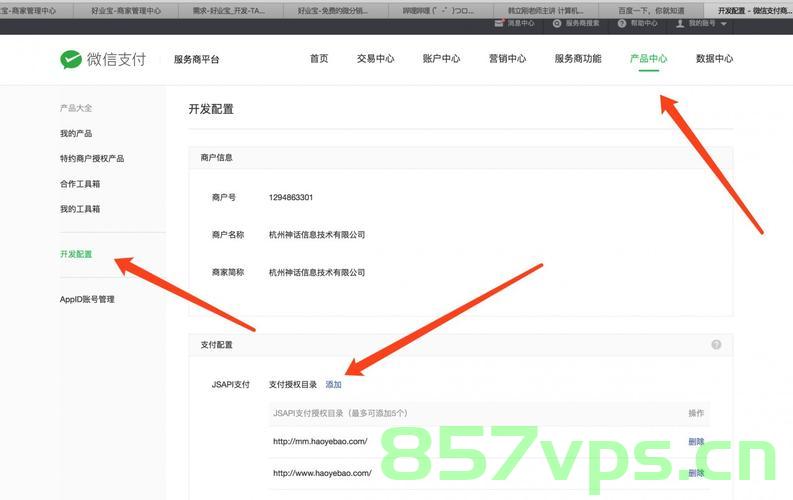Open 我的产品 in the sidebar
Screen dimensions: 793x500
pos(76,133)
